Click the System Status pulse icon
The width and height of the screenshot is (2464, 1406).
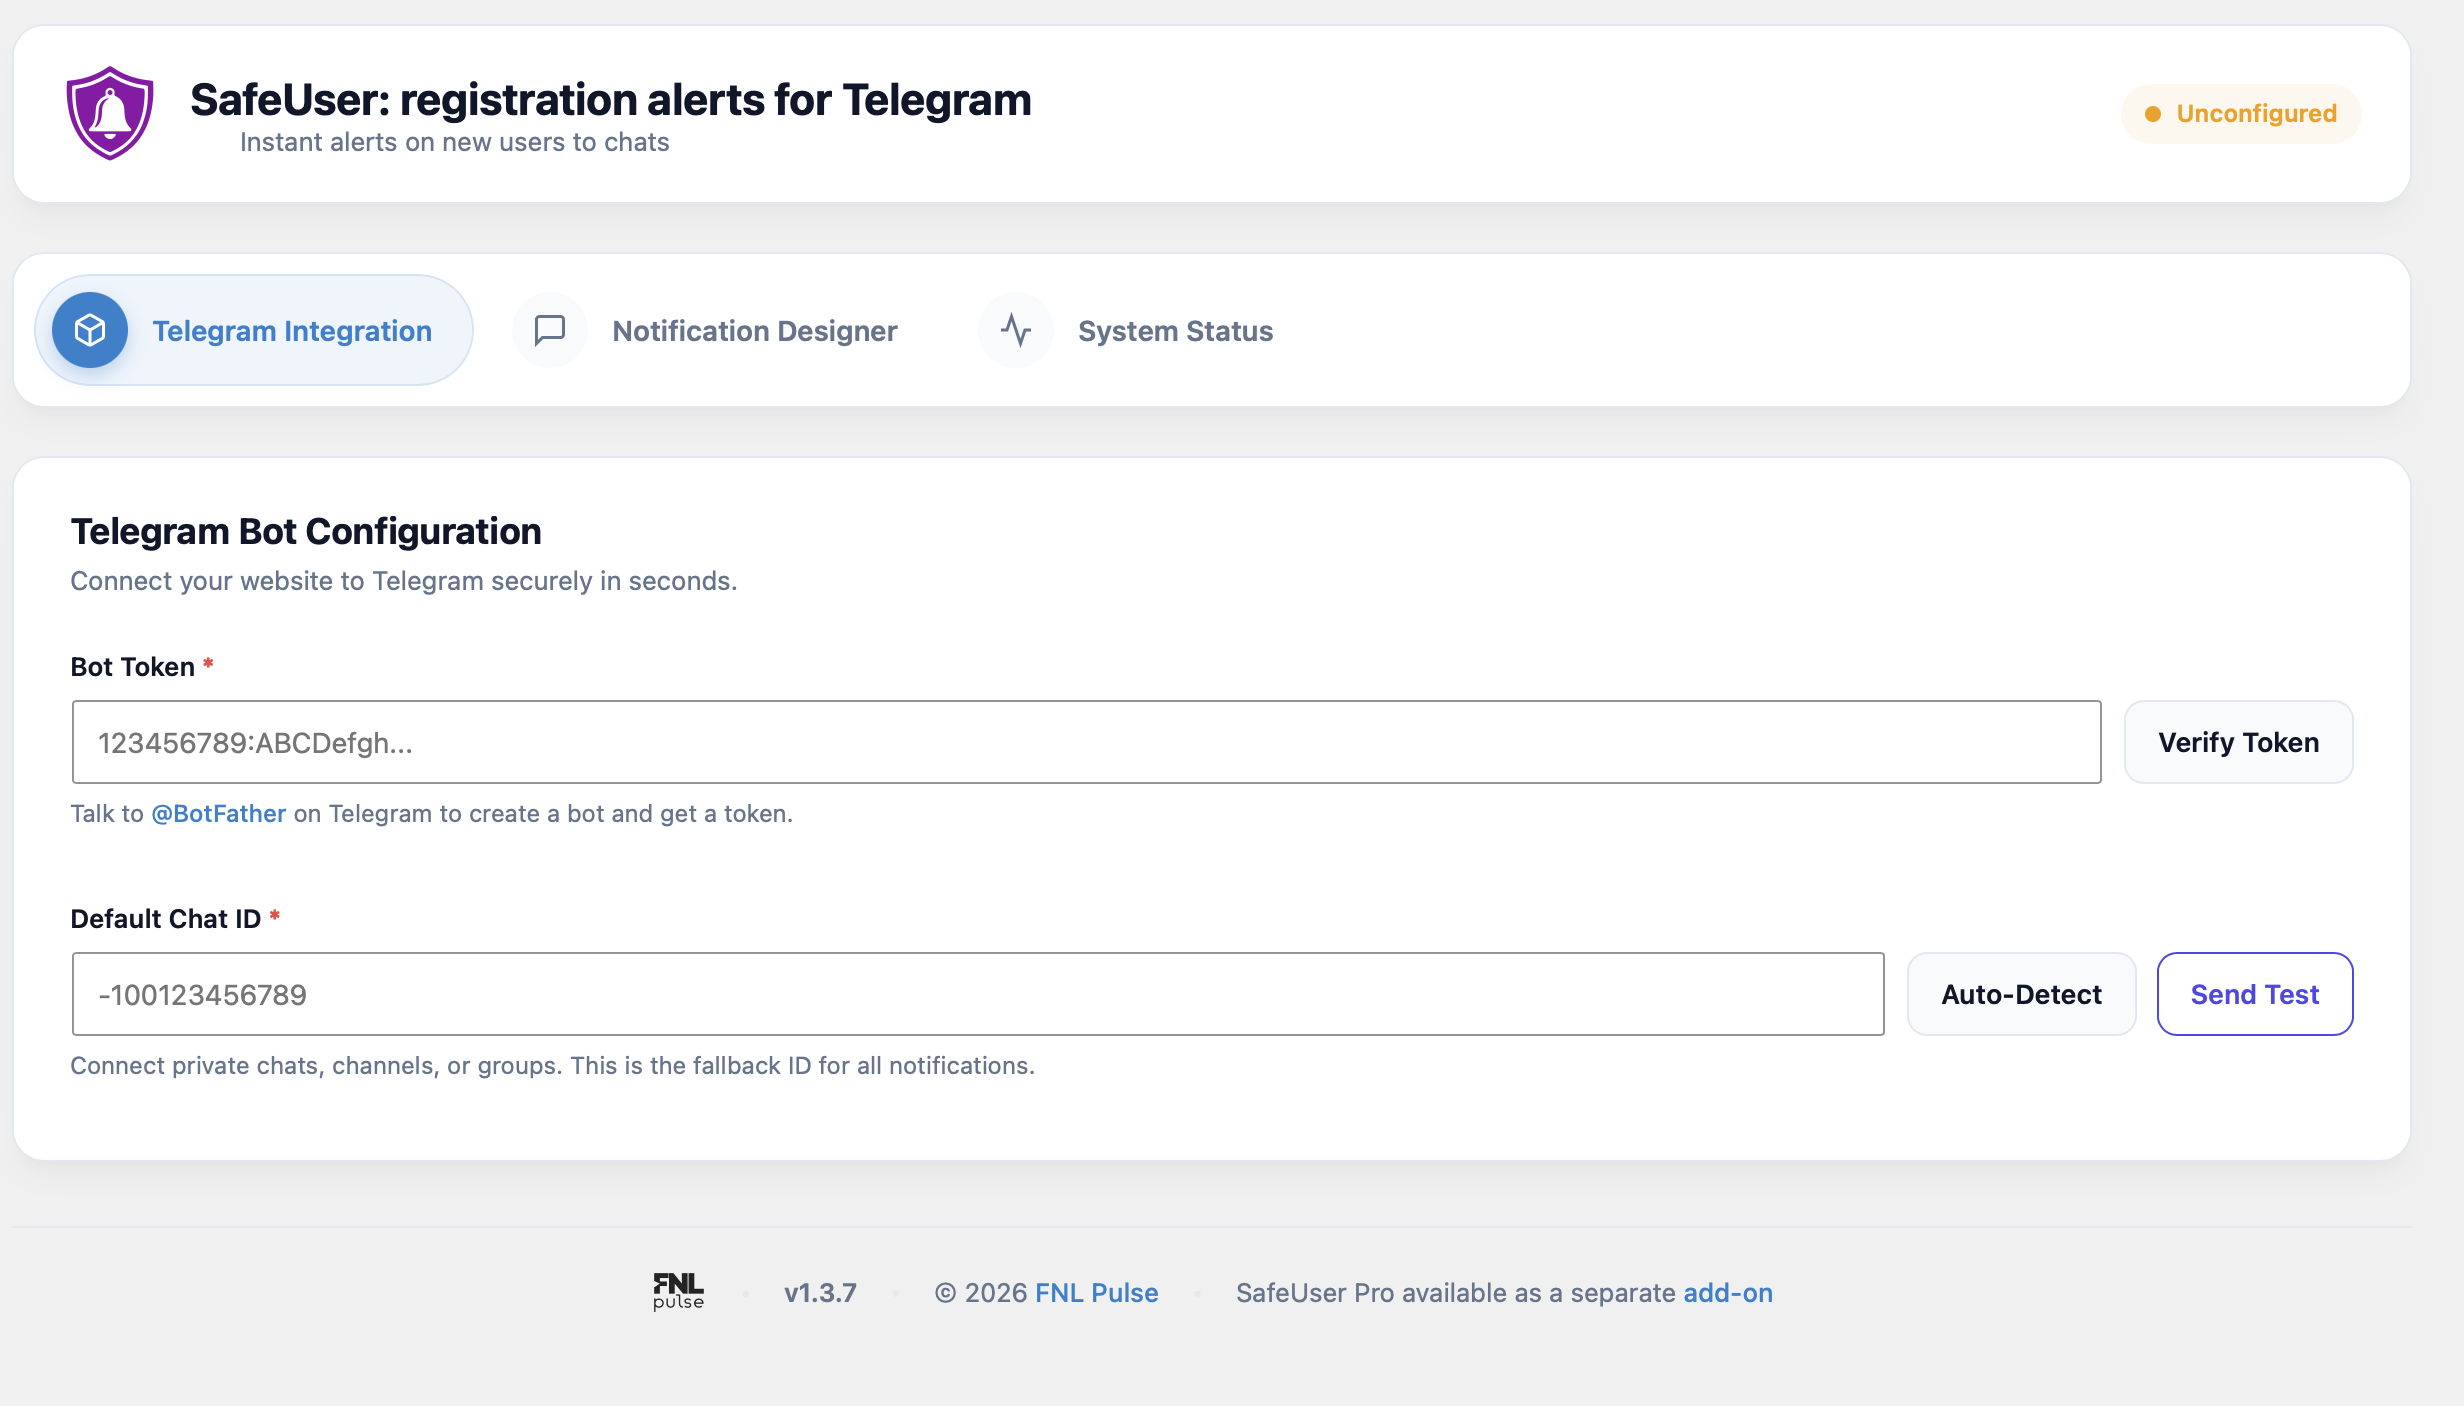pos(1016,330)
